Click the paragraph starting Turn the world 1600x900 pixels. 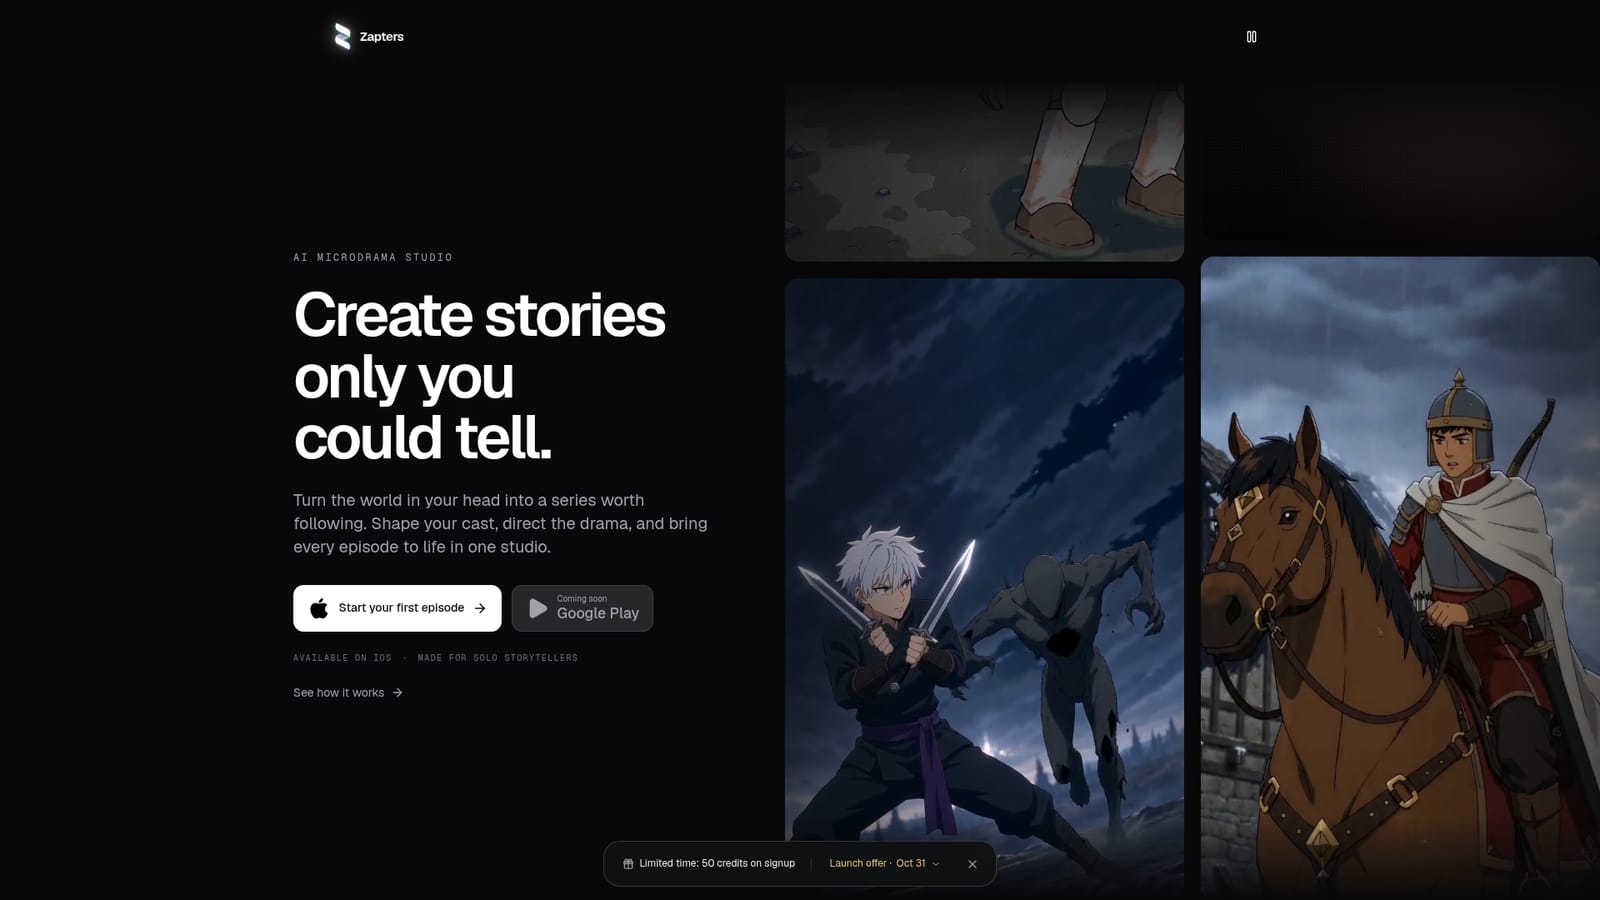pyautogui.click(x=500, y=524)
